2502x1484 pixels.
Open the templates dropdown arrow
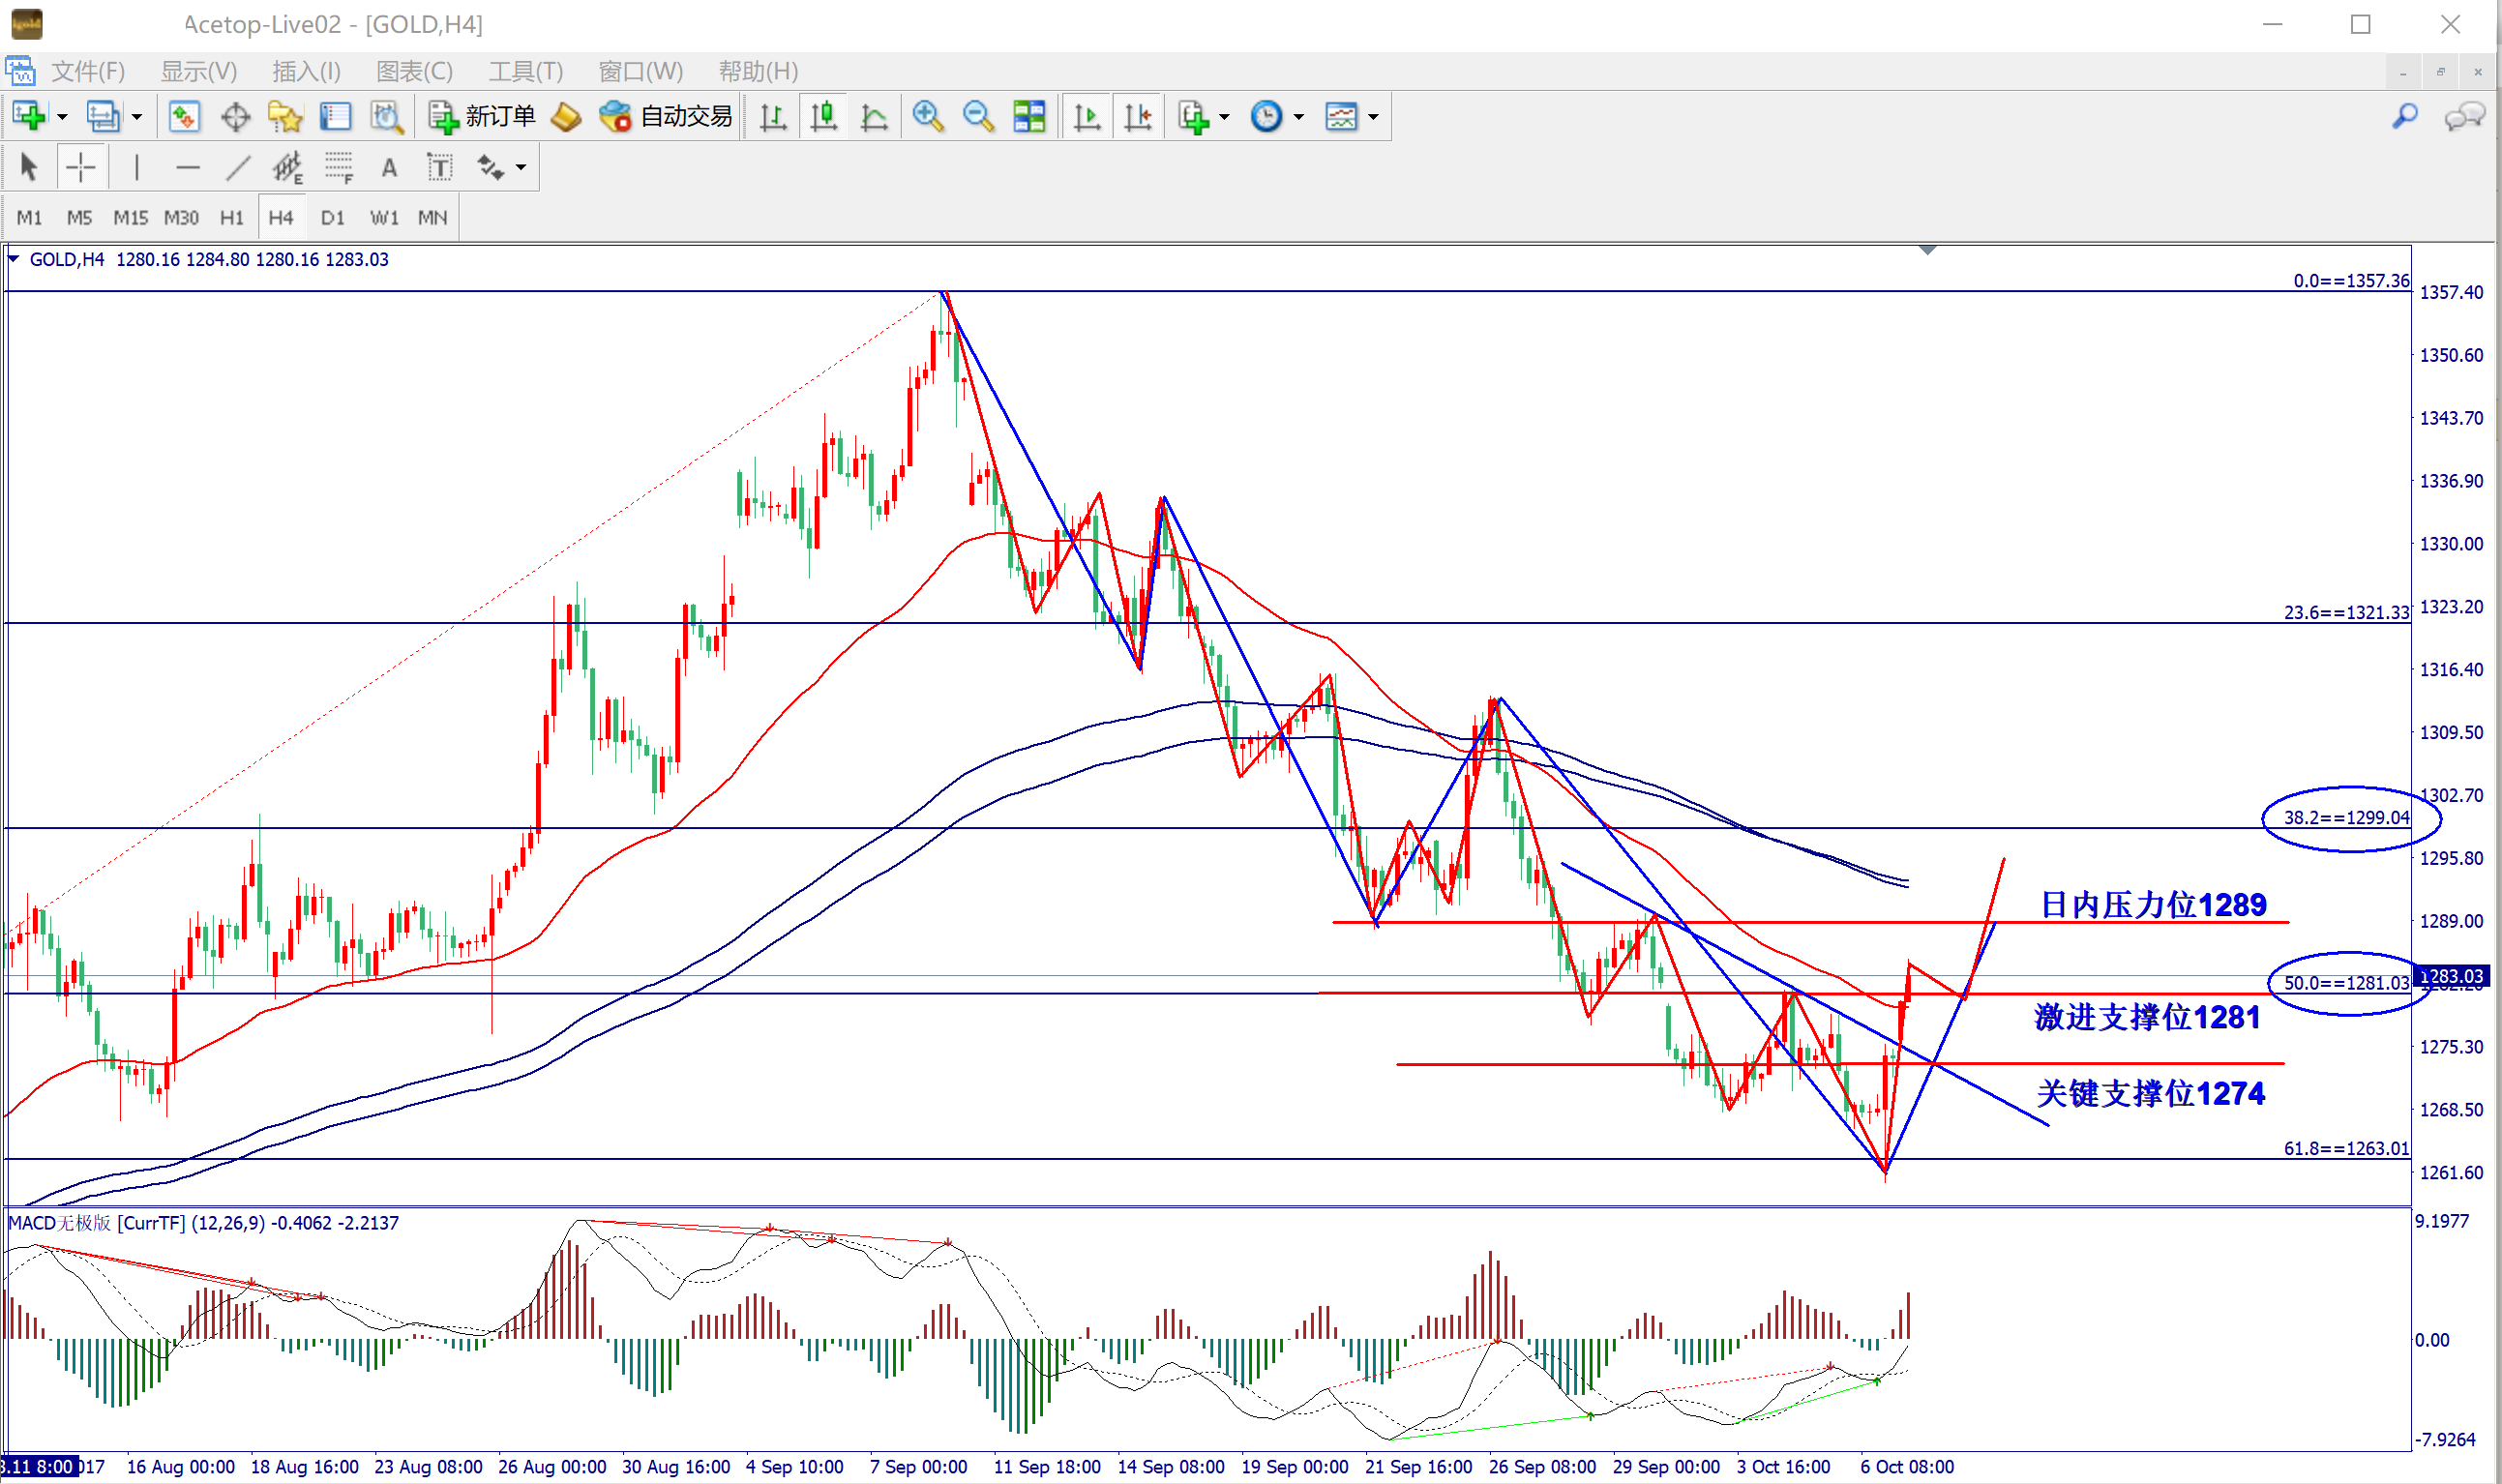point(1373,117)
